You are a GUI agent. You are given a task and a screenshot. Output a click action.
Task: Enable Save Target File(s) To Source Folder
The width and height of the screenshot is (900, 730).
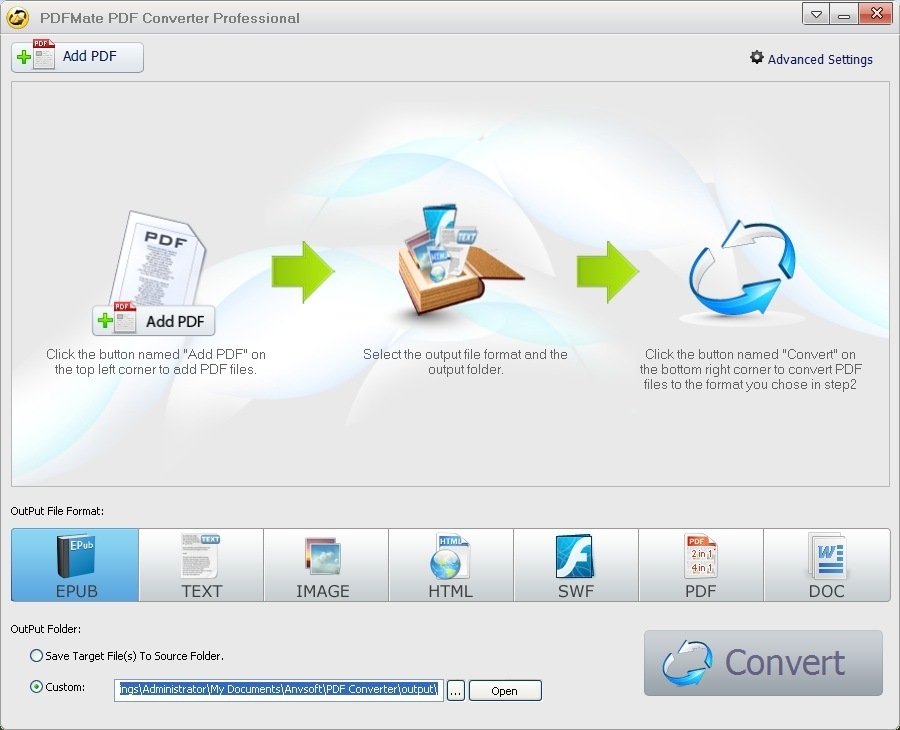point(37,656)
